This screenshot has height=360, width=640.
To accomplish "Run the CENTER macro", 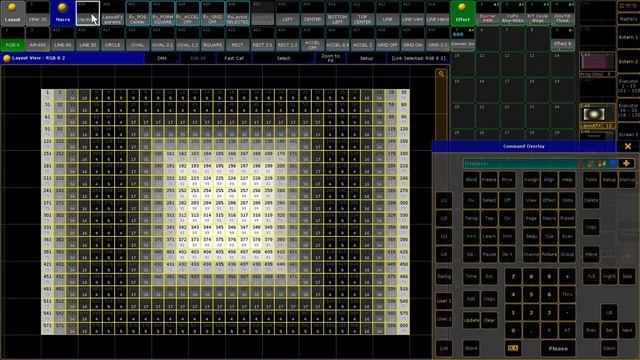I will [x=312, y=13].
